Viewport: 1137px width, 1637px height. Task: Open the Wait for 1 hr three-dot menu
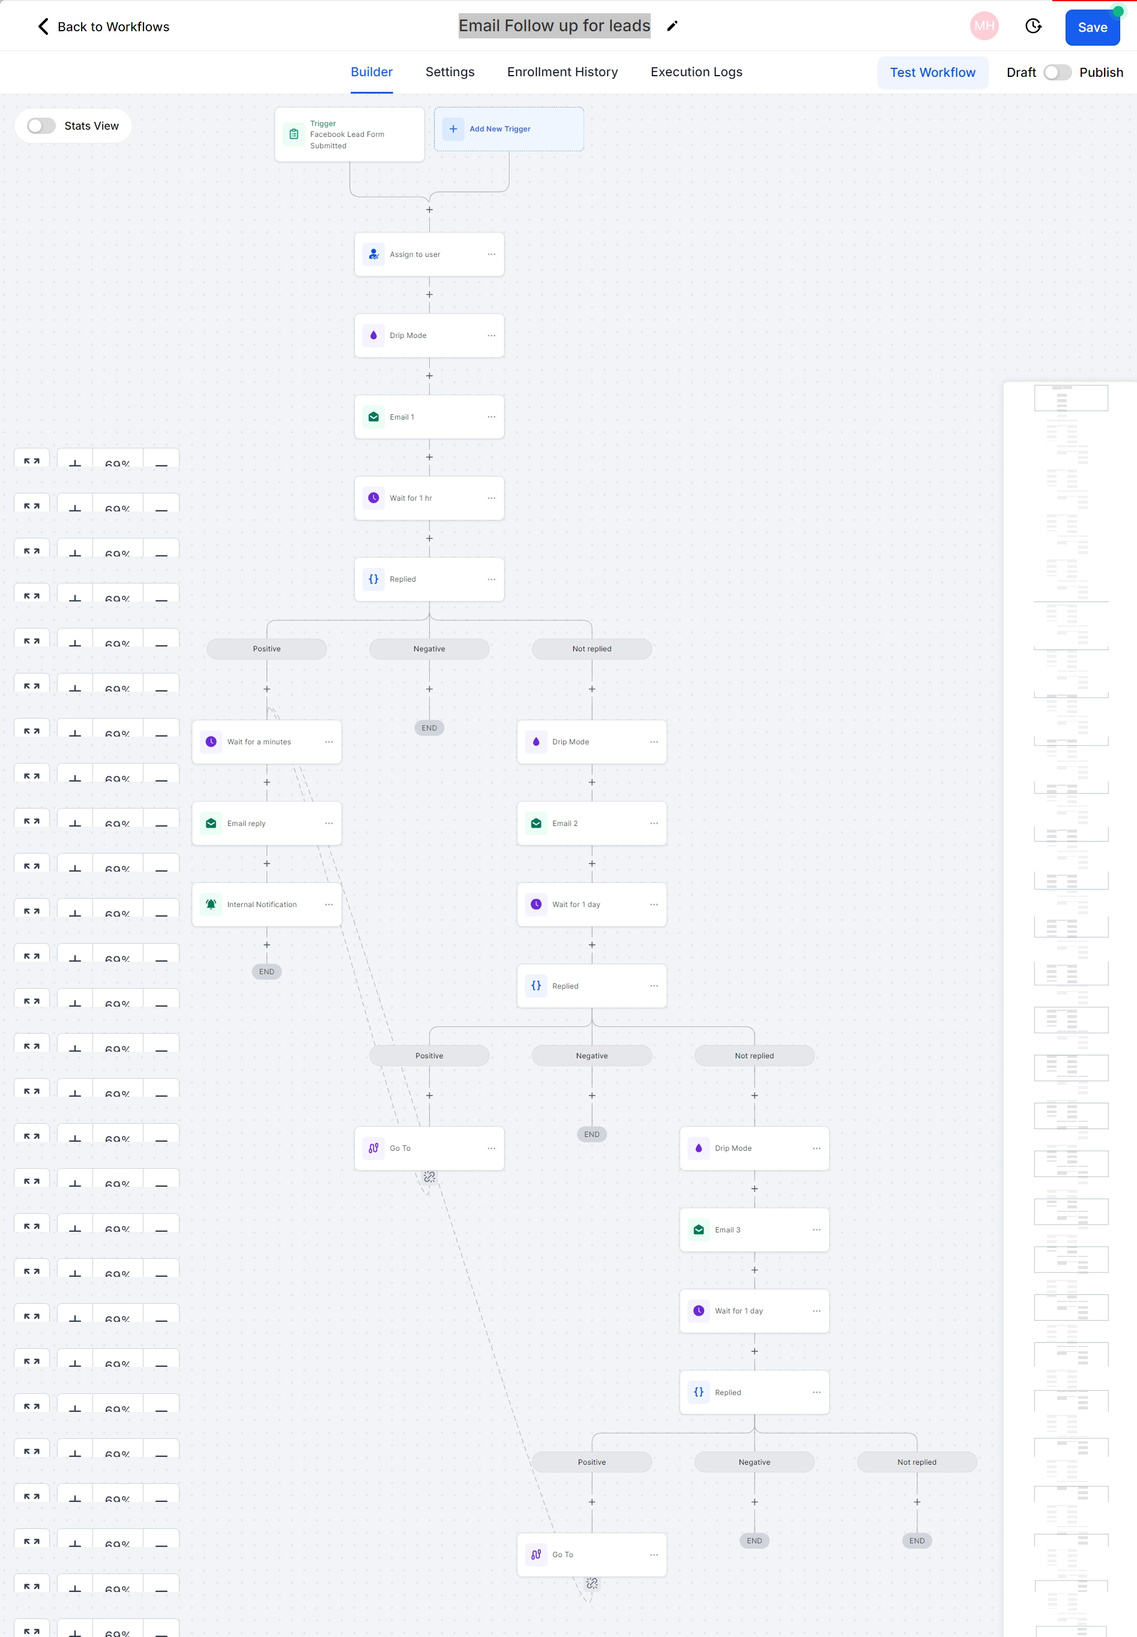coord(491,498)
